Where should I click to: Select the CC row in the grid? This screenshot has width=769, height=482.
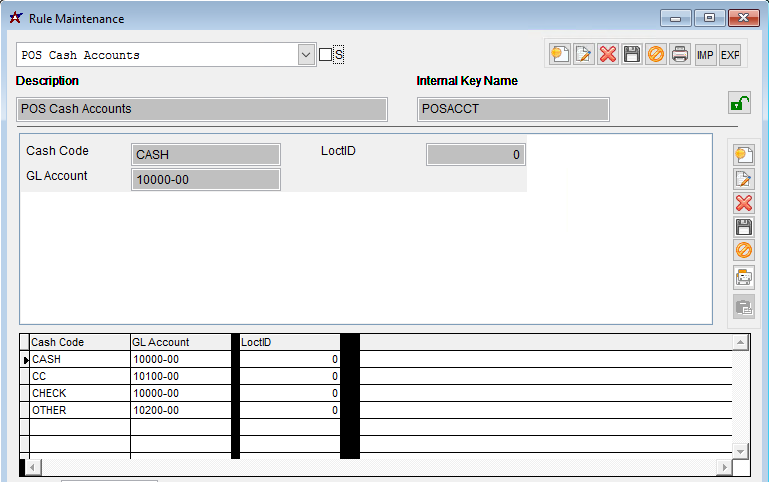click(80, 376)
